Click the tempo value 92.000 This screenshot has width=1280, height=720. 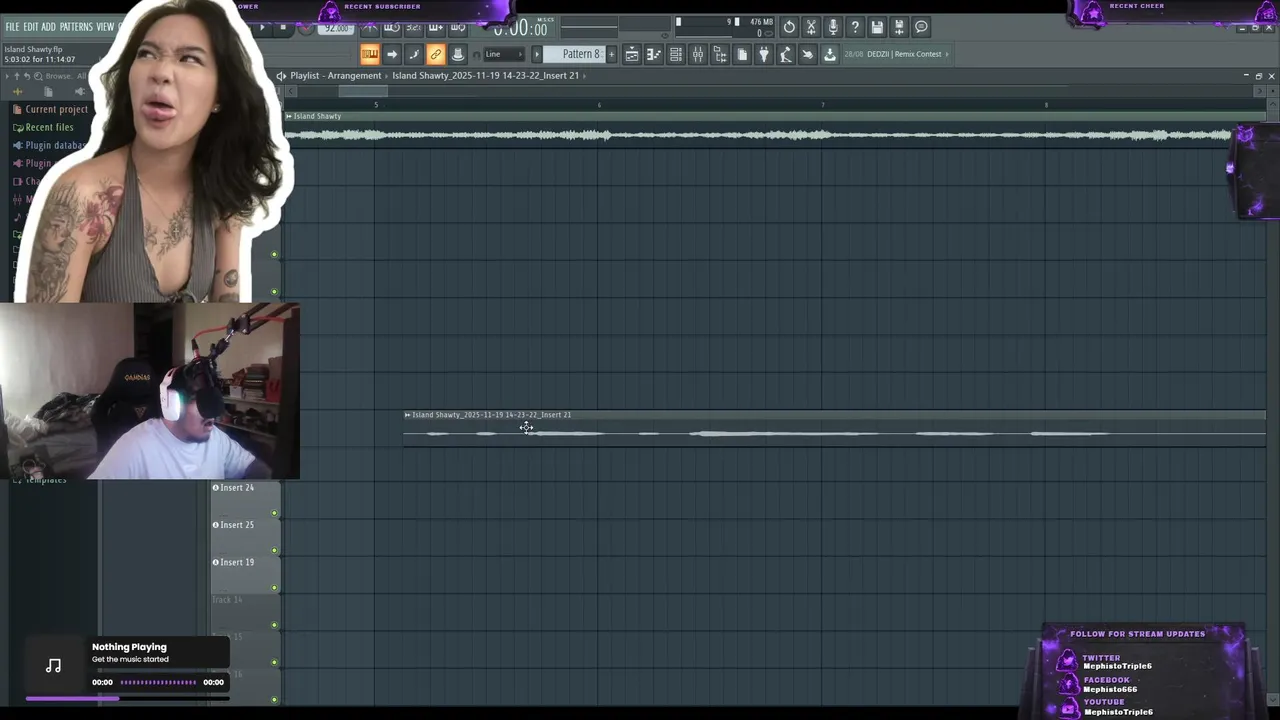click(x=335, y=28)
